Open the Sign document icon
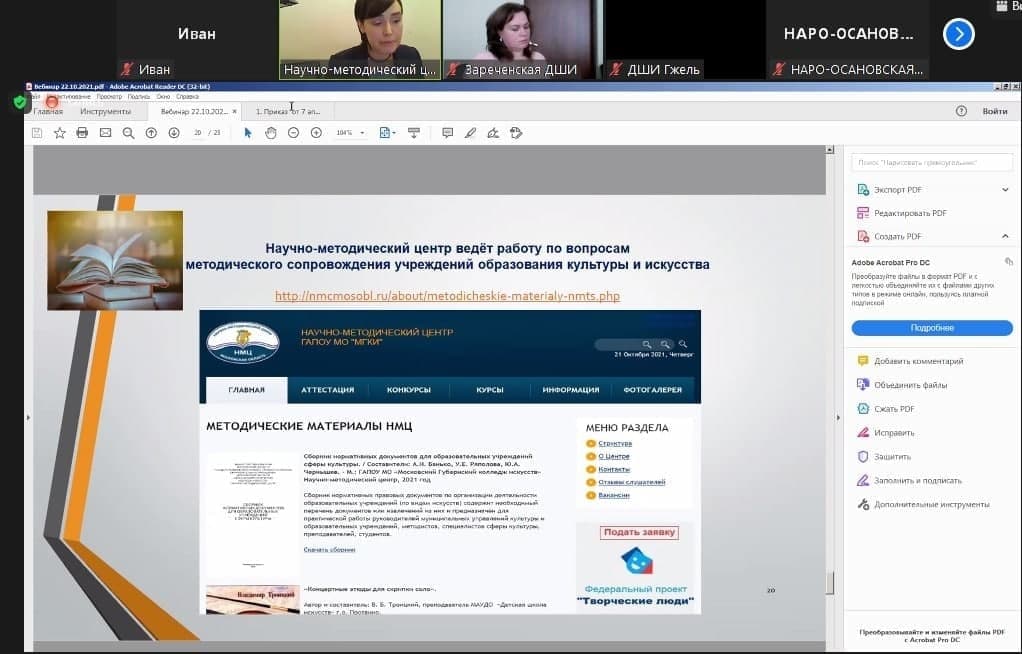Image resolution: width=1022 pixels, height=654 pixels. (493, 133)
